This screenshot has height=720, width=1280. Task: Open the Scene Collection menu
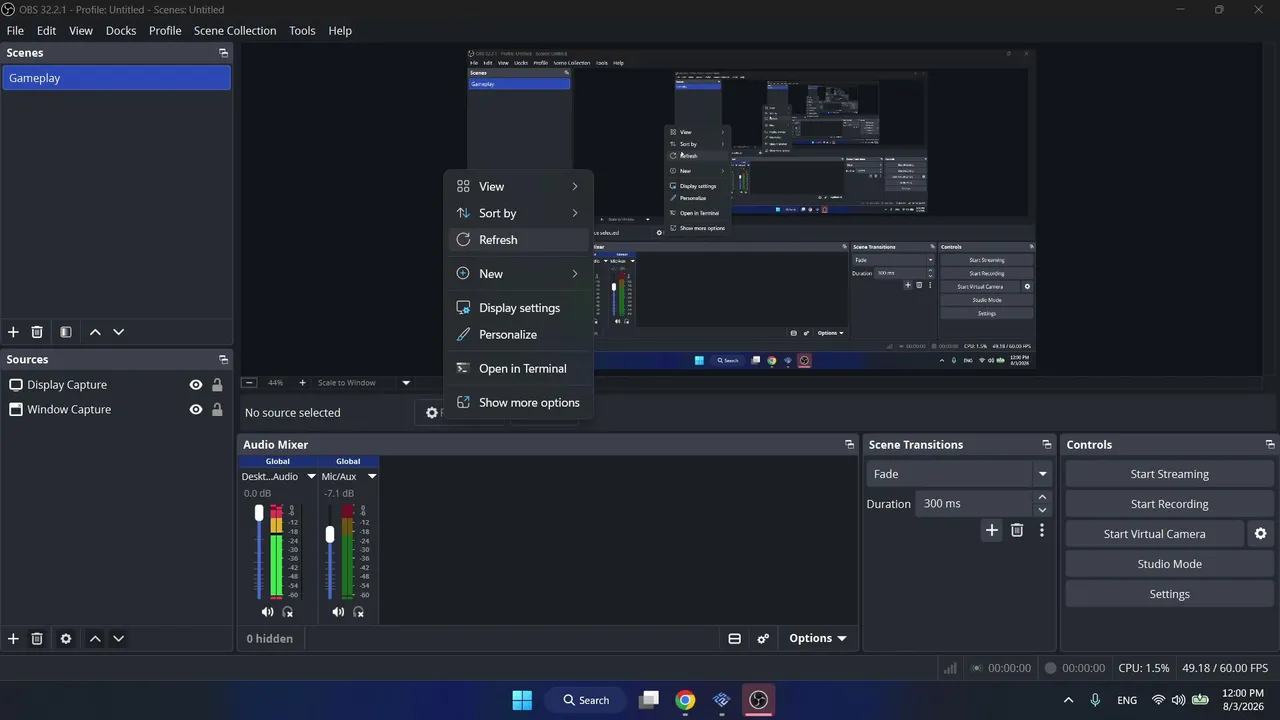click(235, 31)
